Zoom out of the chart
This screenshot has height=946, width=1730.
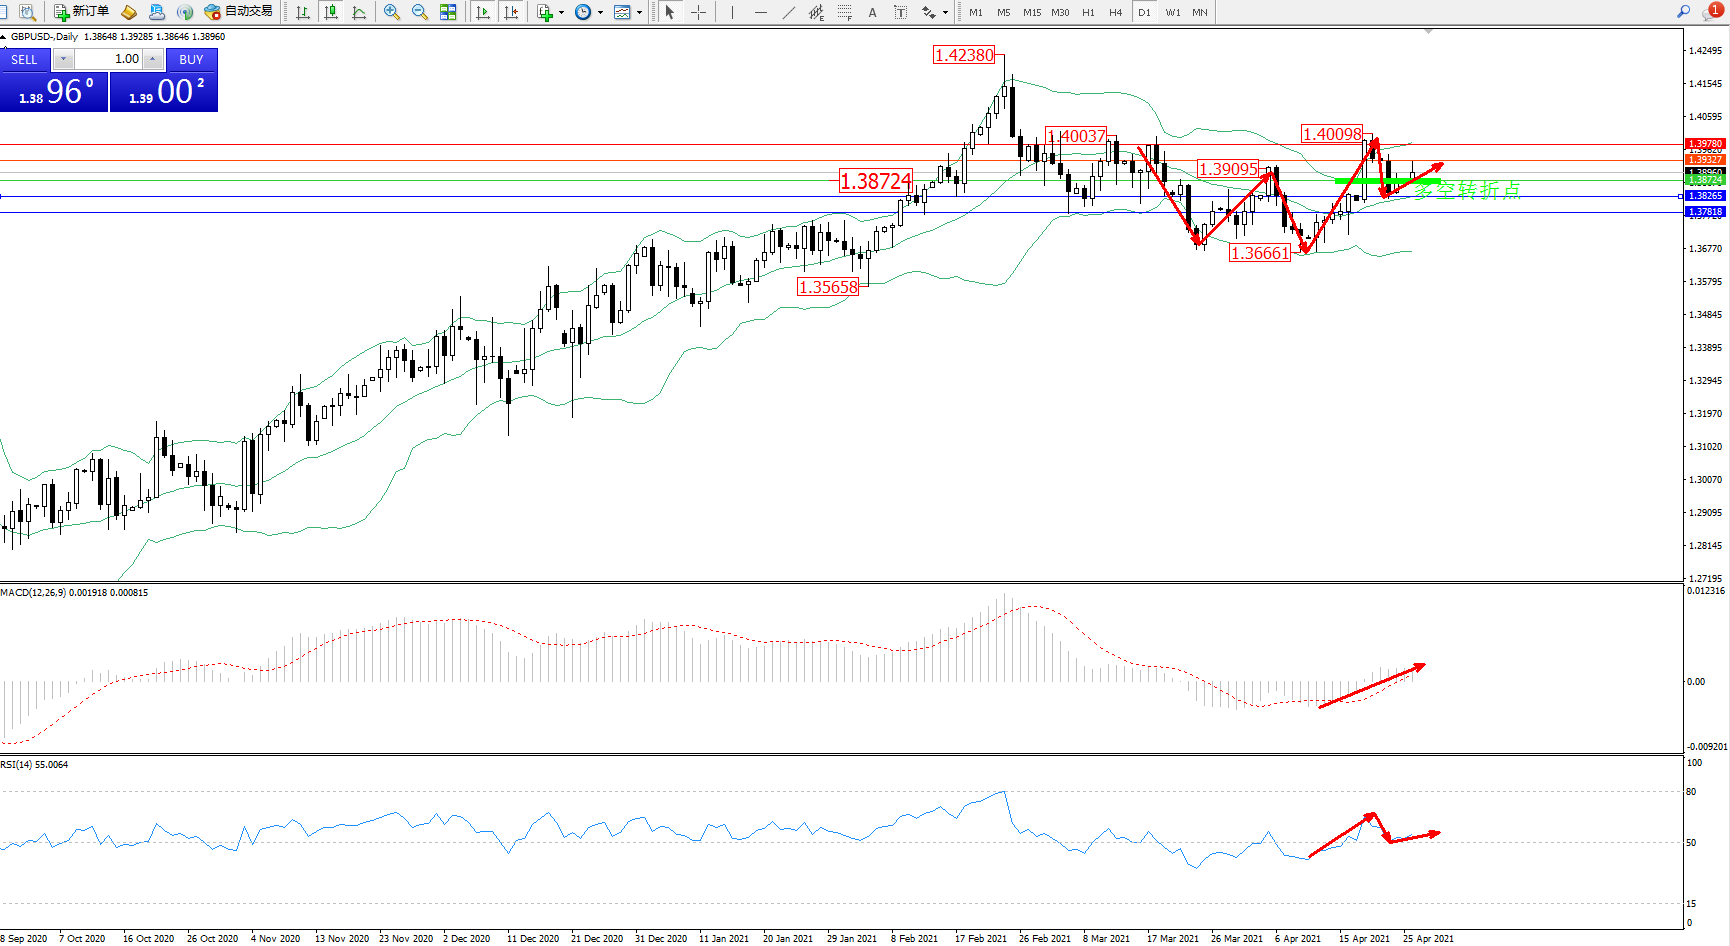click(420, 12)
